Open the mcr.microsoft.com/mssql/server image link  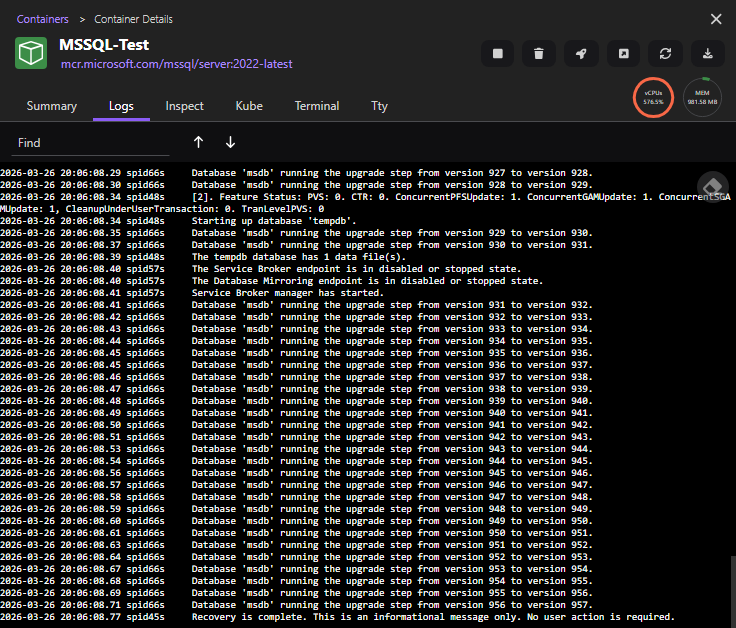coord(176,64)
